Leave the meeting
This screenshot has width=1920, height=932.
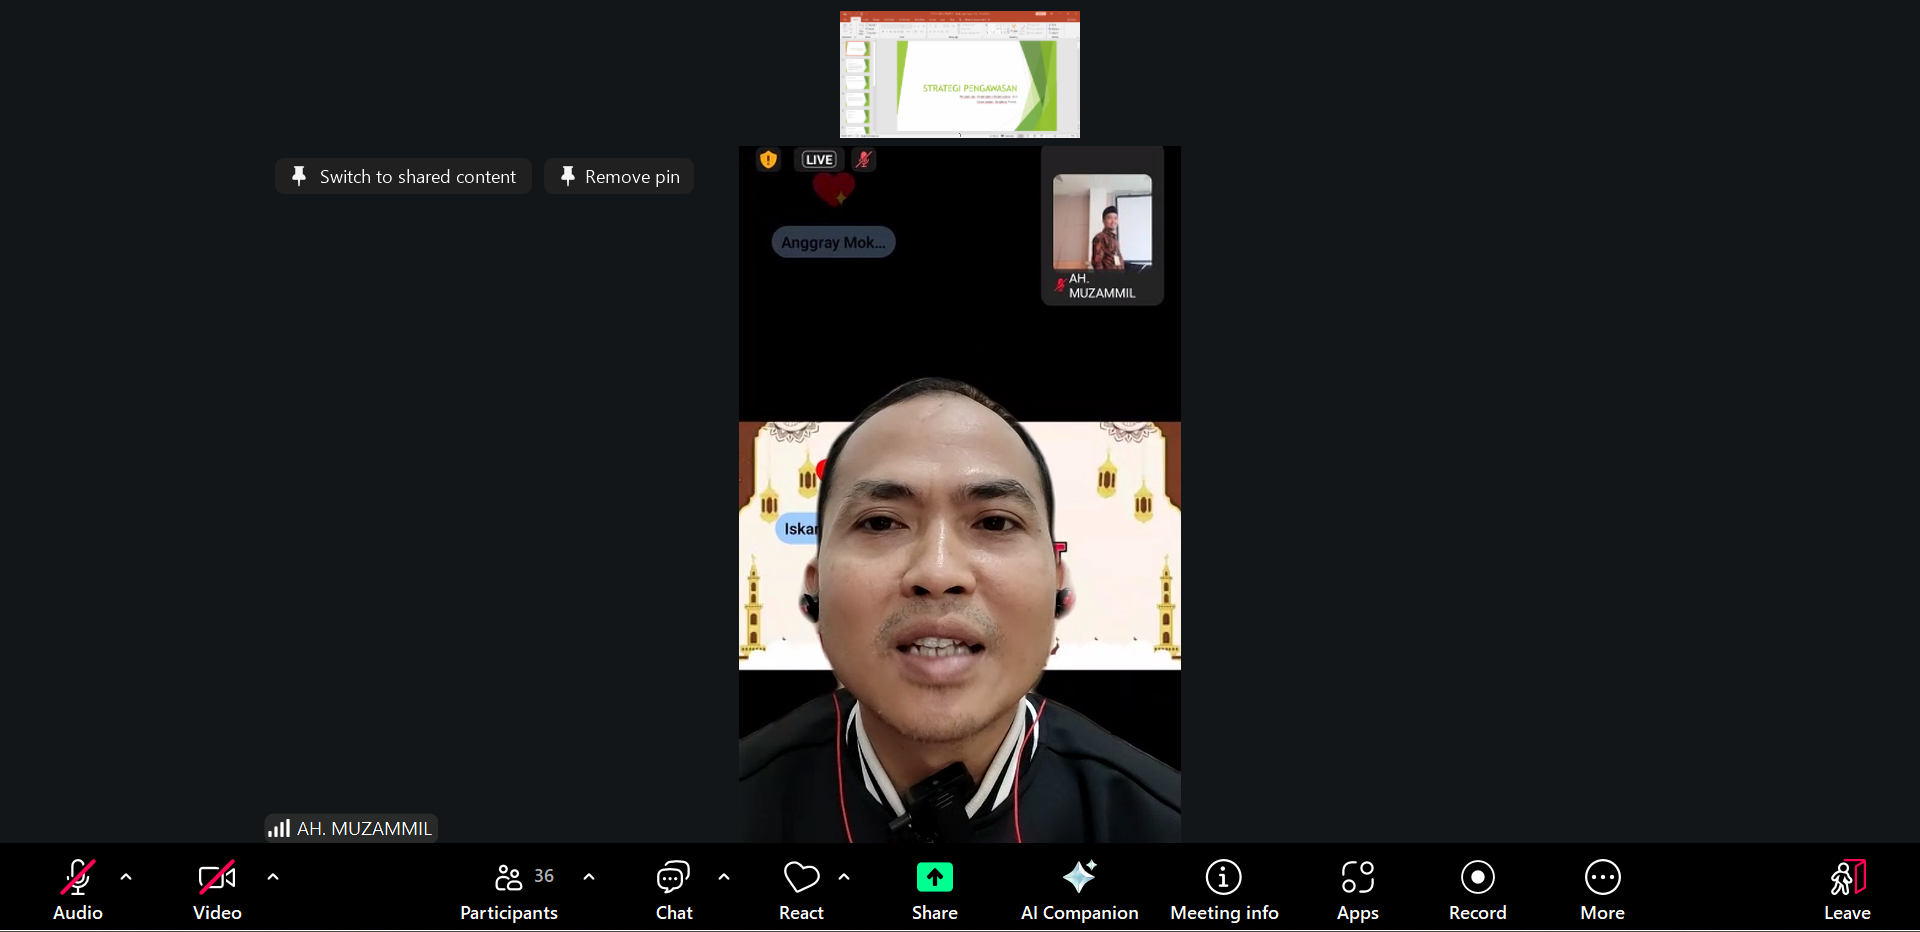click(x=1846, y=888)
